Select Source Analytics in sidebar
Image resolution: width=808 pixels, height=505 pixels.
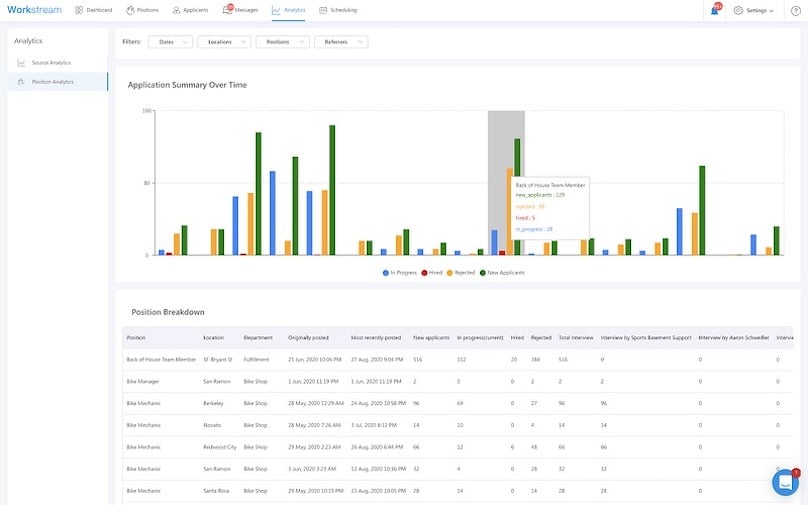(x=51, y=62)
